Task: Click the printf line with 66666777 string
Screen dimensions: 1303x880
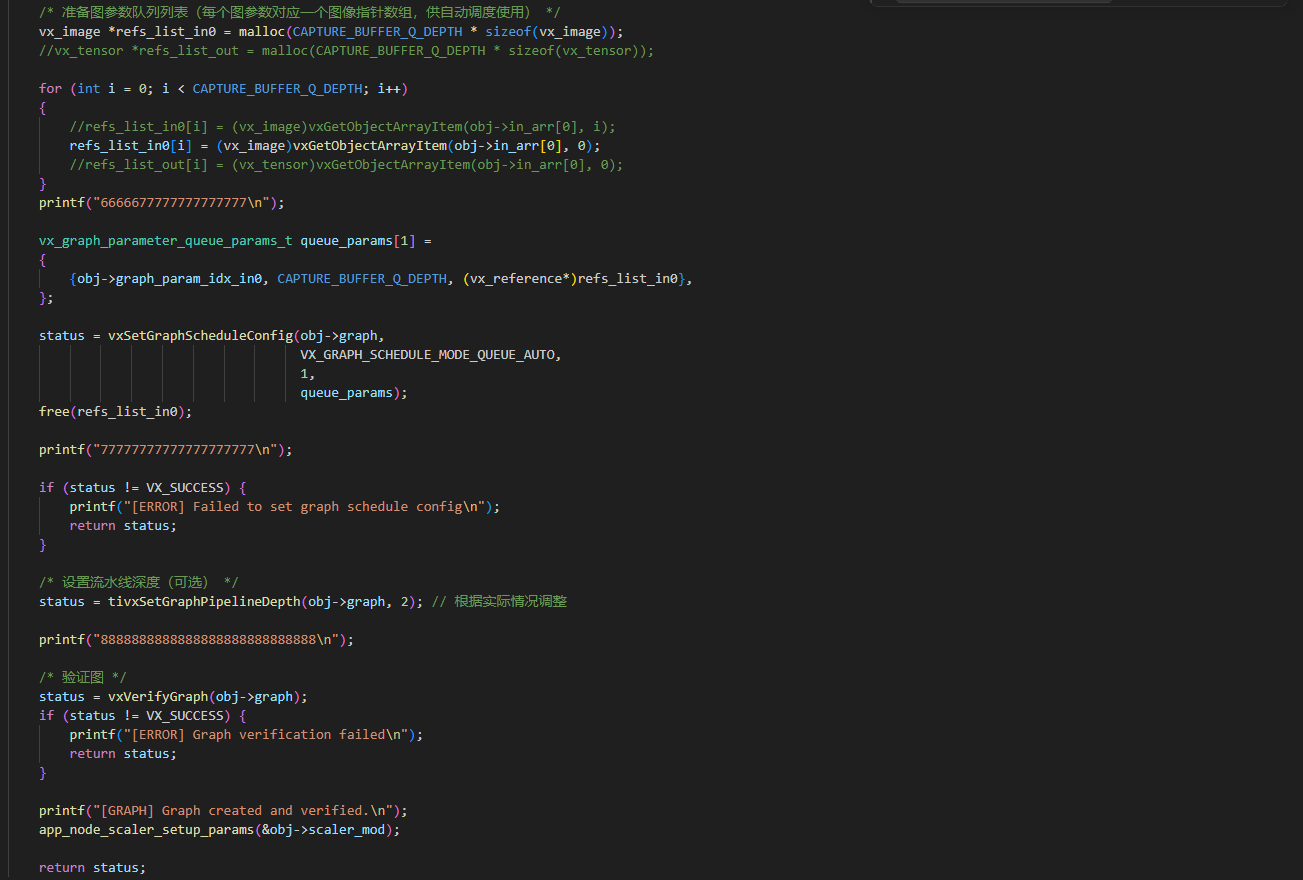Action: click(x=162, y=202)
